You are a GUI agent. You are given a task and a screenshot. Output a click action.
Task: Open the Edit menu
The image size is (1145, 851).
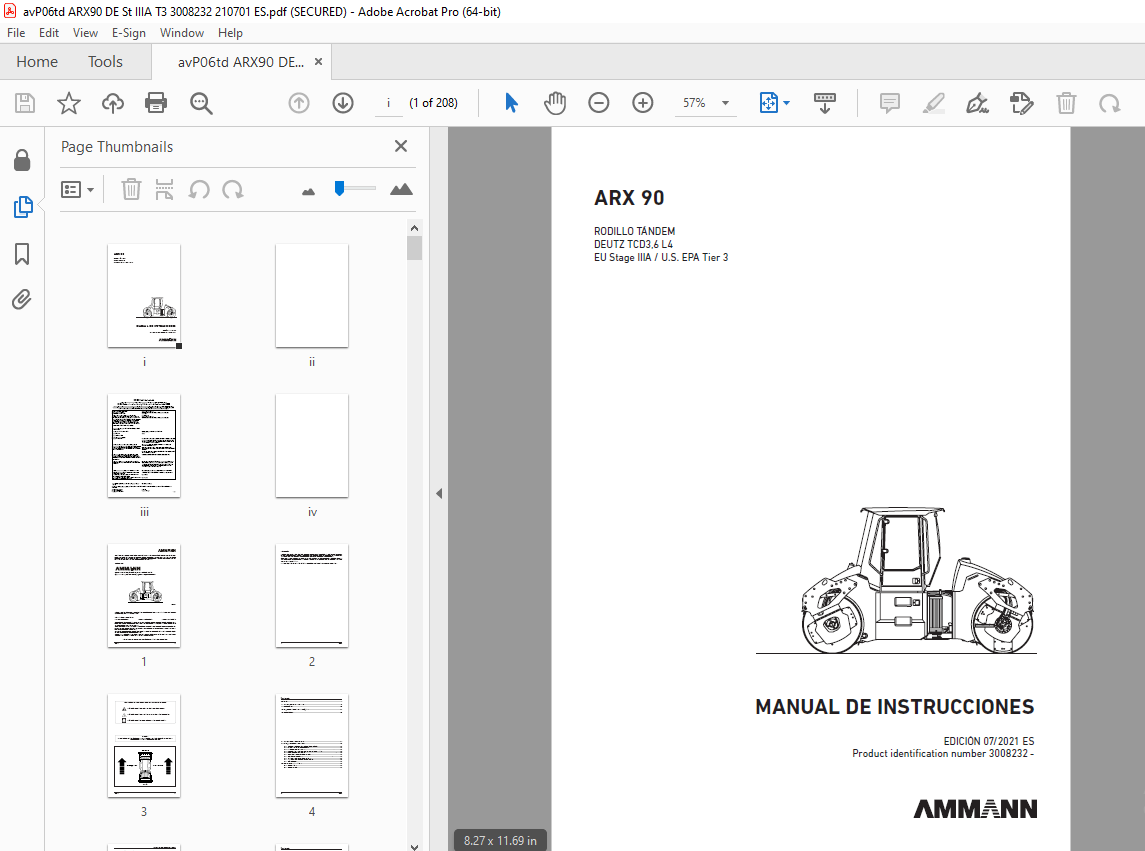[49, 33]
